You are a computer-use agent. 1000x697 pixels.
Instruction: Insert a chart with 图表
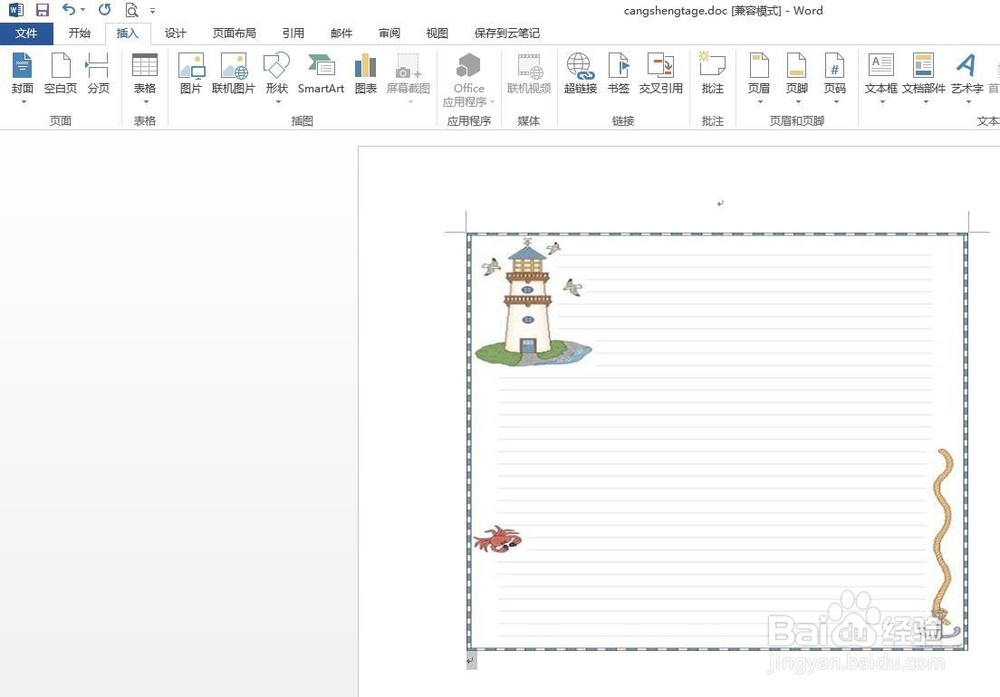tap(365, 73)
